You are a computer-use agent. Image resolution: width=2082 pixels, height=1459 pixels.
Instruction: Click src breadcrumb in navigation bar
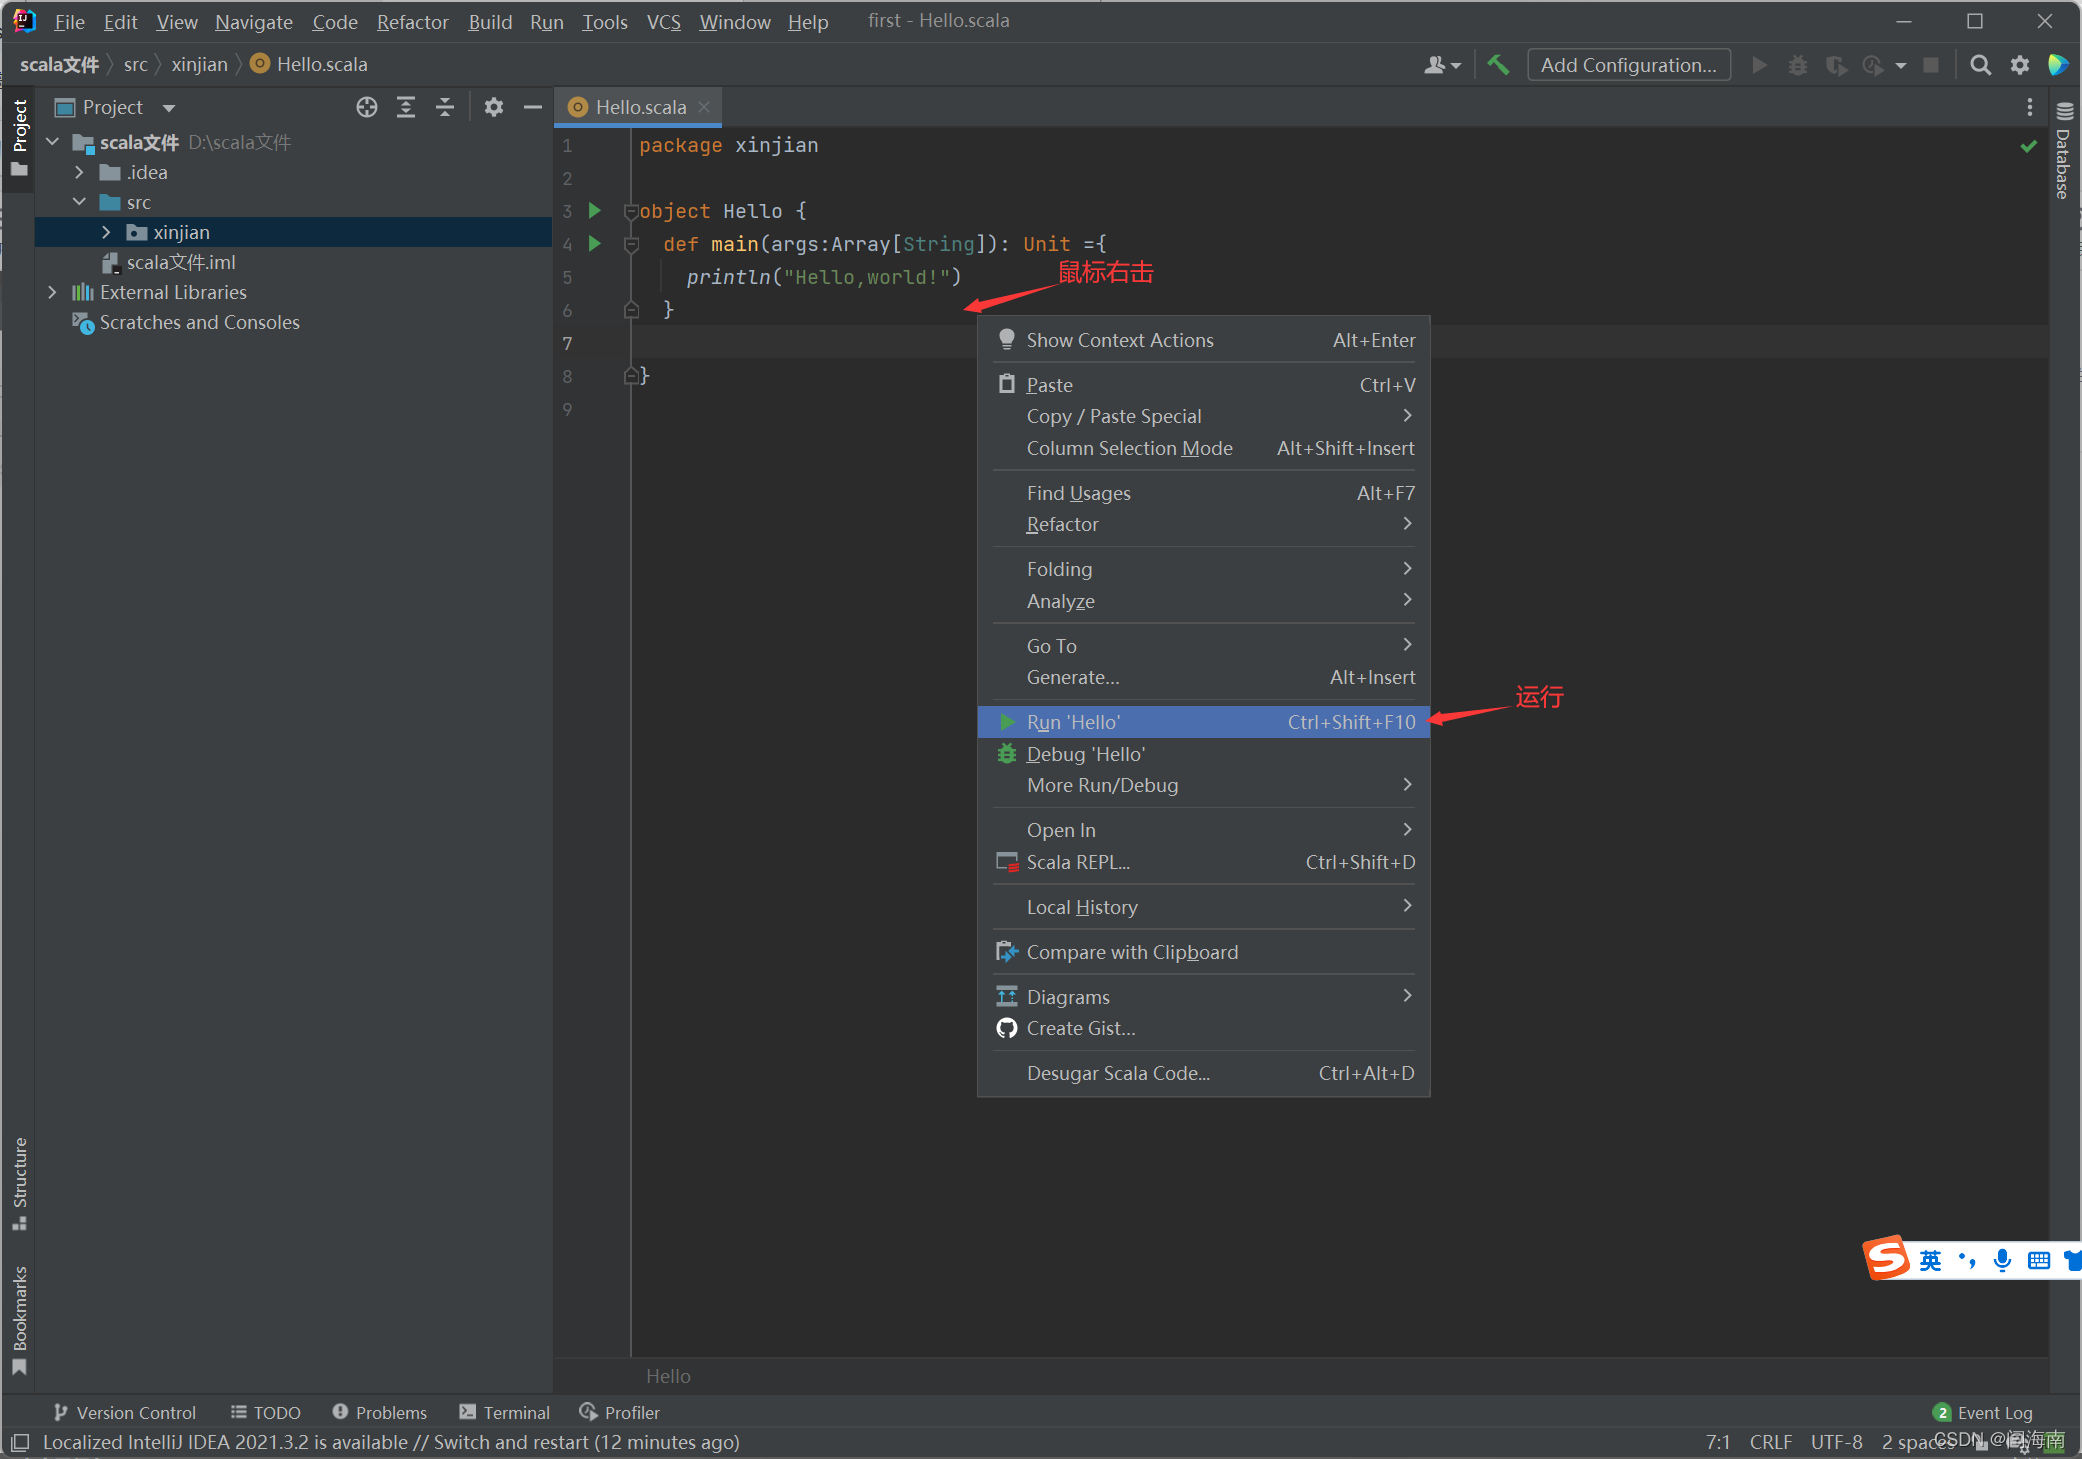pyautogui.click(x=136, y=64)
